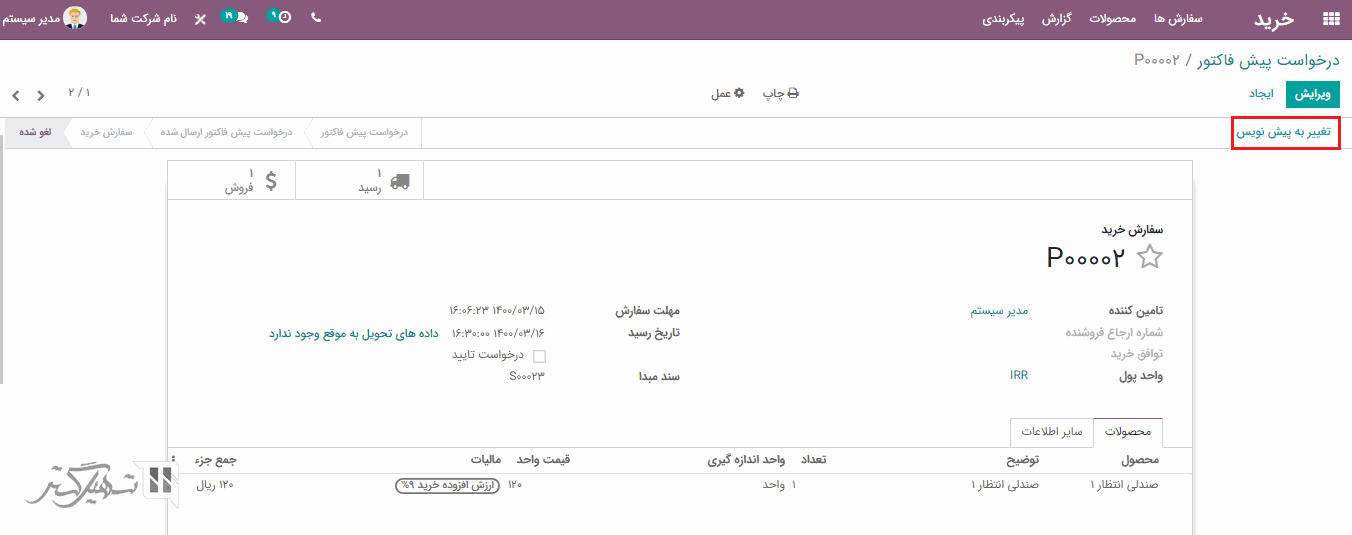Mark order P00002 with the star
Screen dimensions: 1352x535
pyautogui.click(x=1150, y=257)
